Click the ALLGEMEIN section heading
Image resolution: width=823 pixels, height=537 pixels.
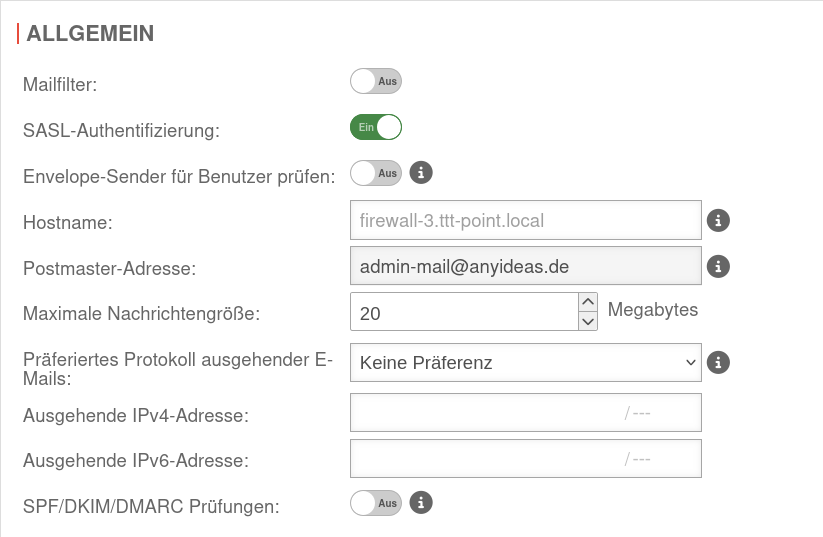90,33
